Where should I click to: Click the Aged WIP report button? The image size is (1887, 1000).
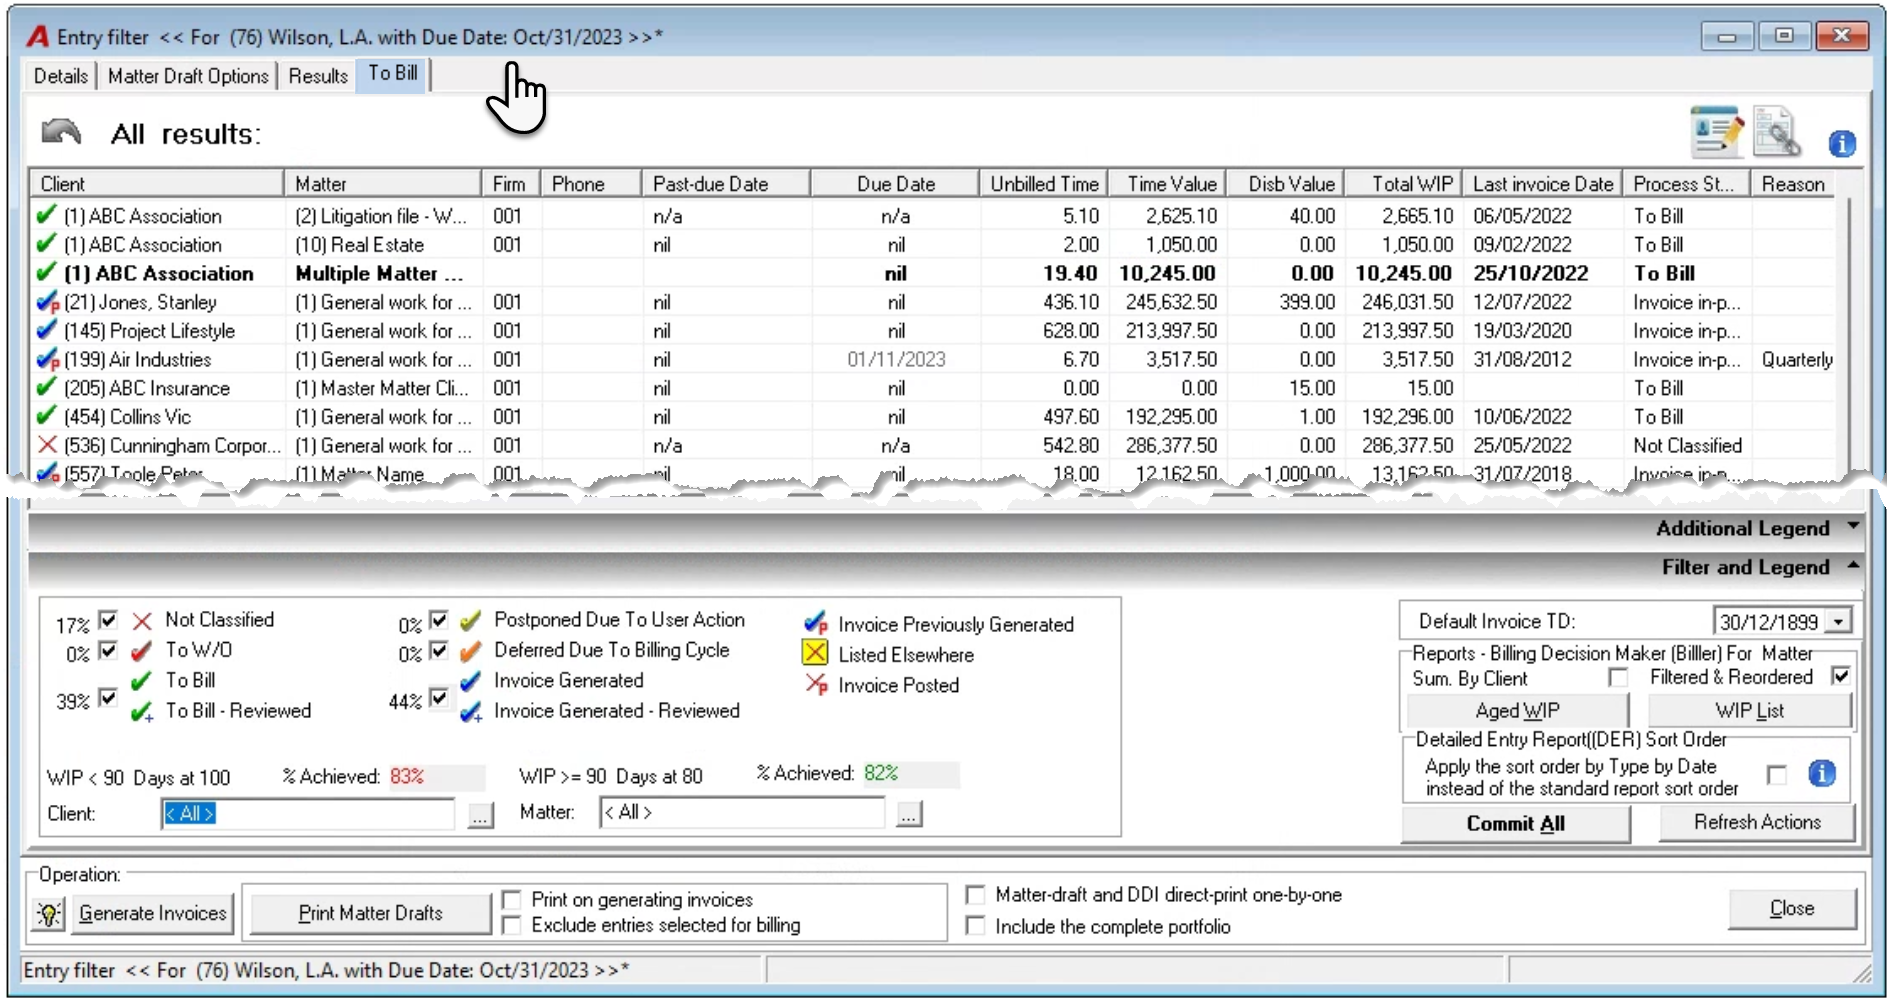(1517, 711)
